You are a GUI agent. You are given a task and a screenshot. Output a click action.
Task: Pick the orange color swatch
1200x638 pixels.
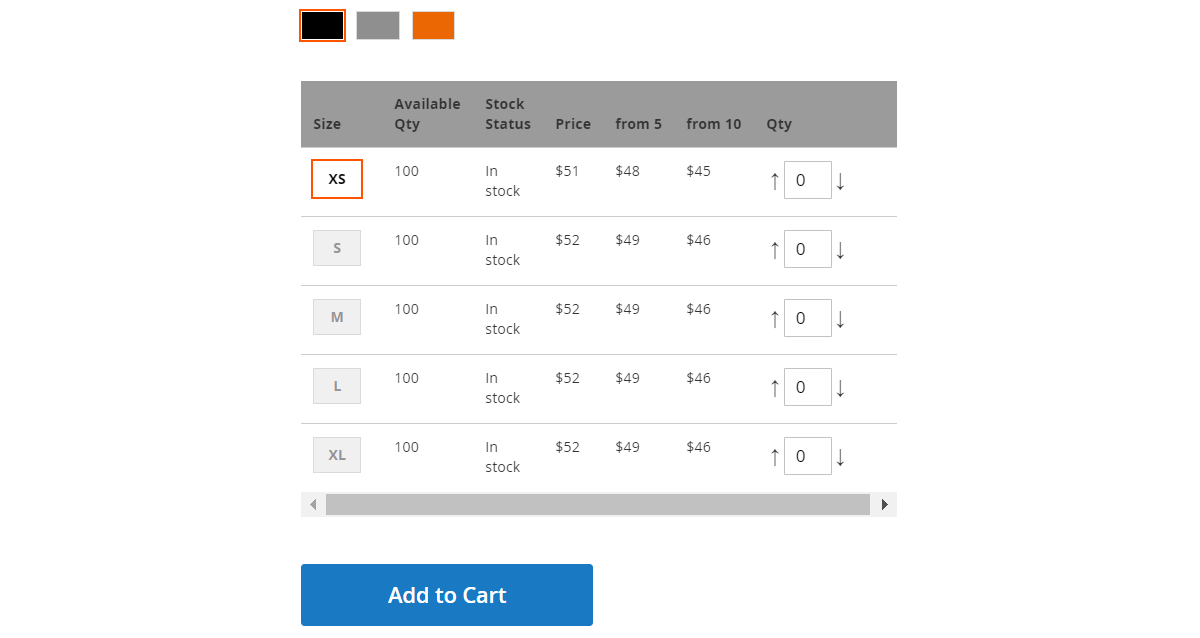(433, 26)
